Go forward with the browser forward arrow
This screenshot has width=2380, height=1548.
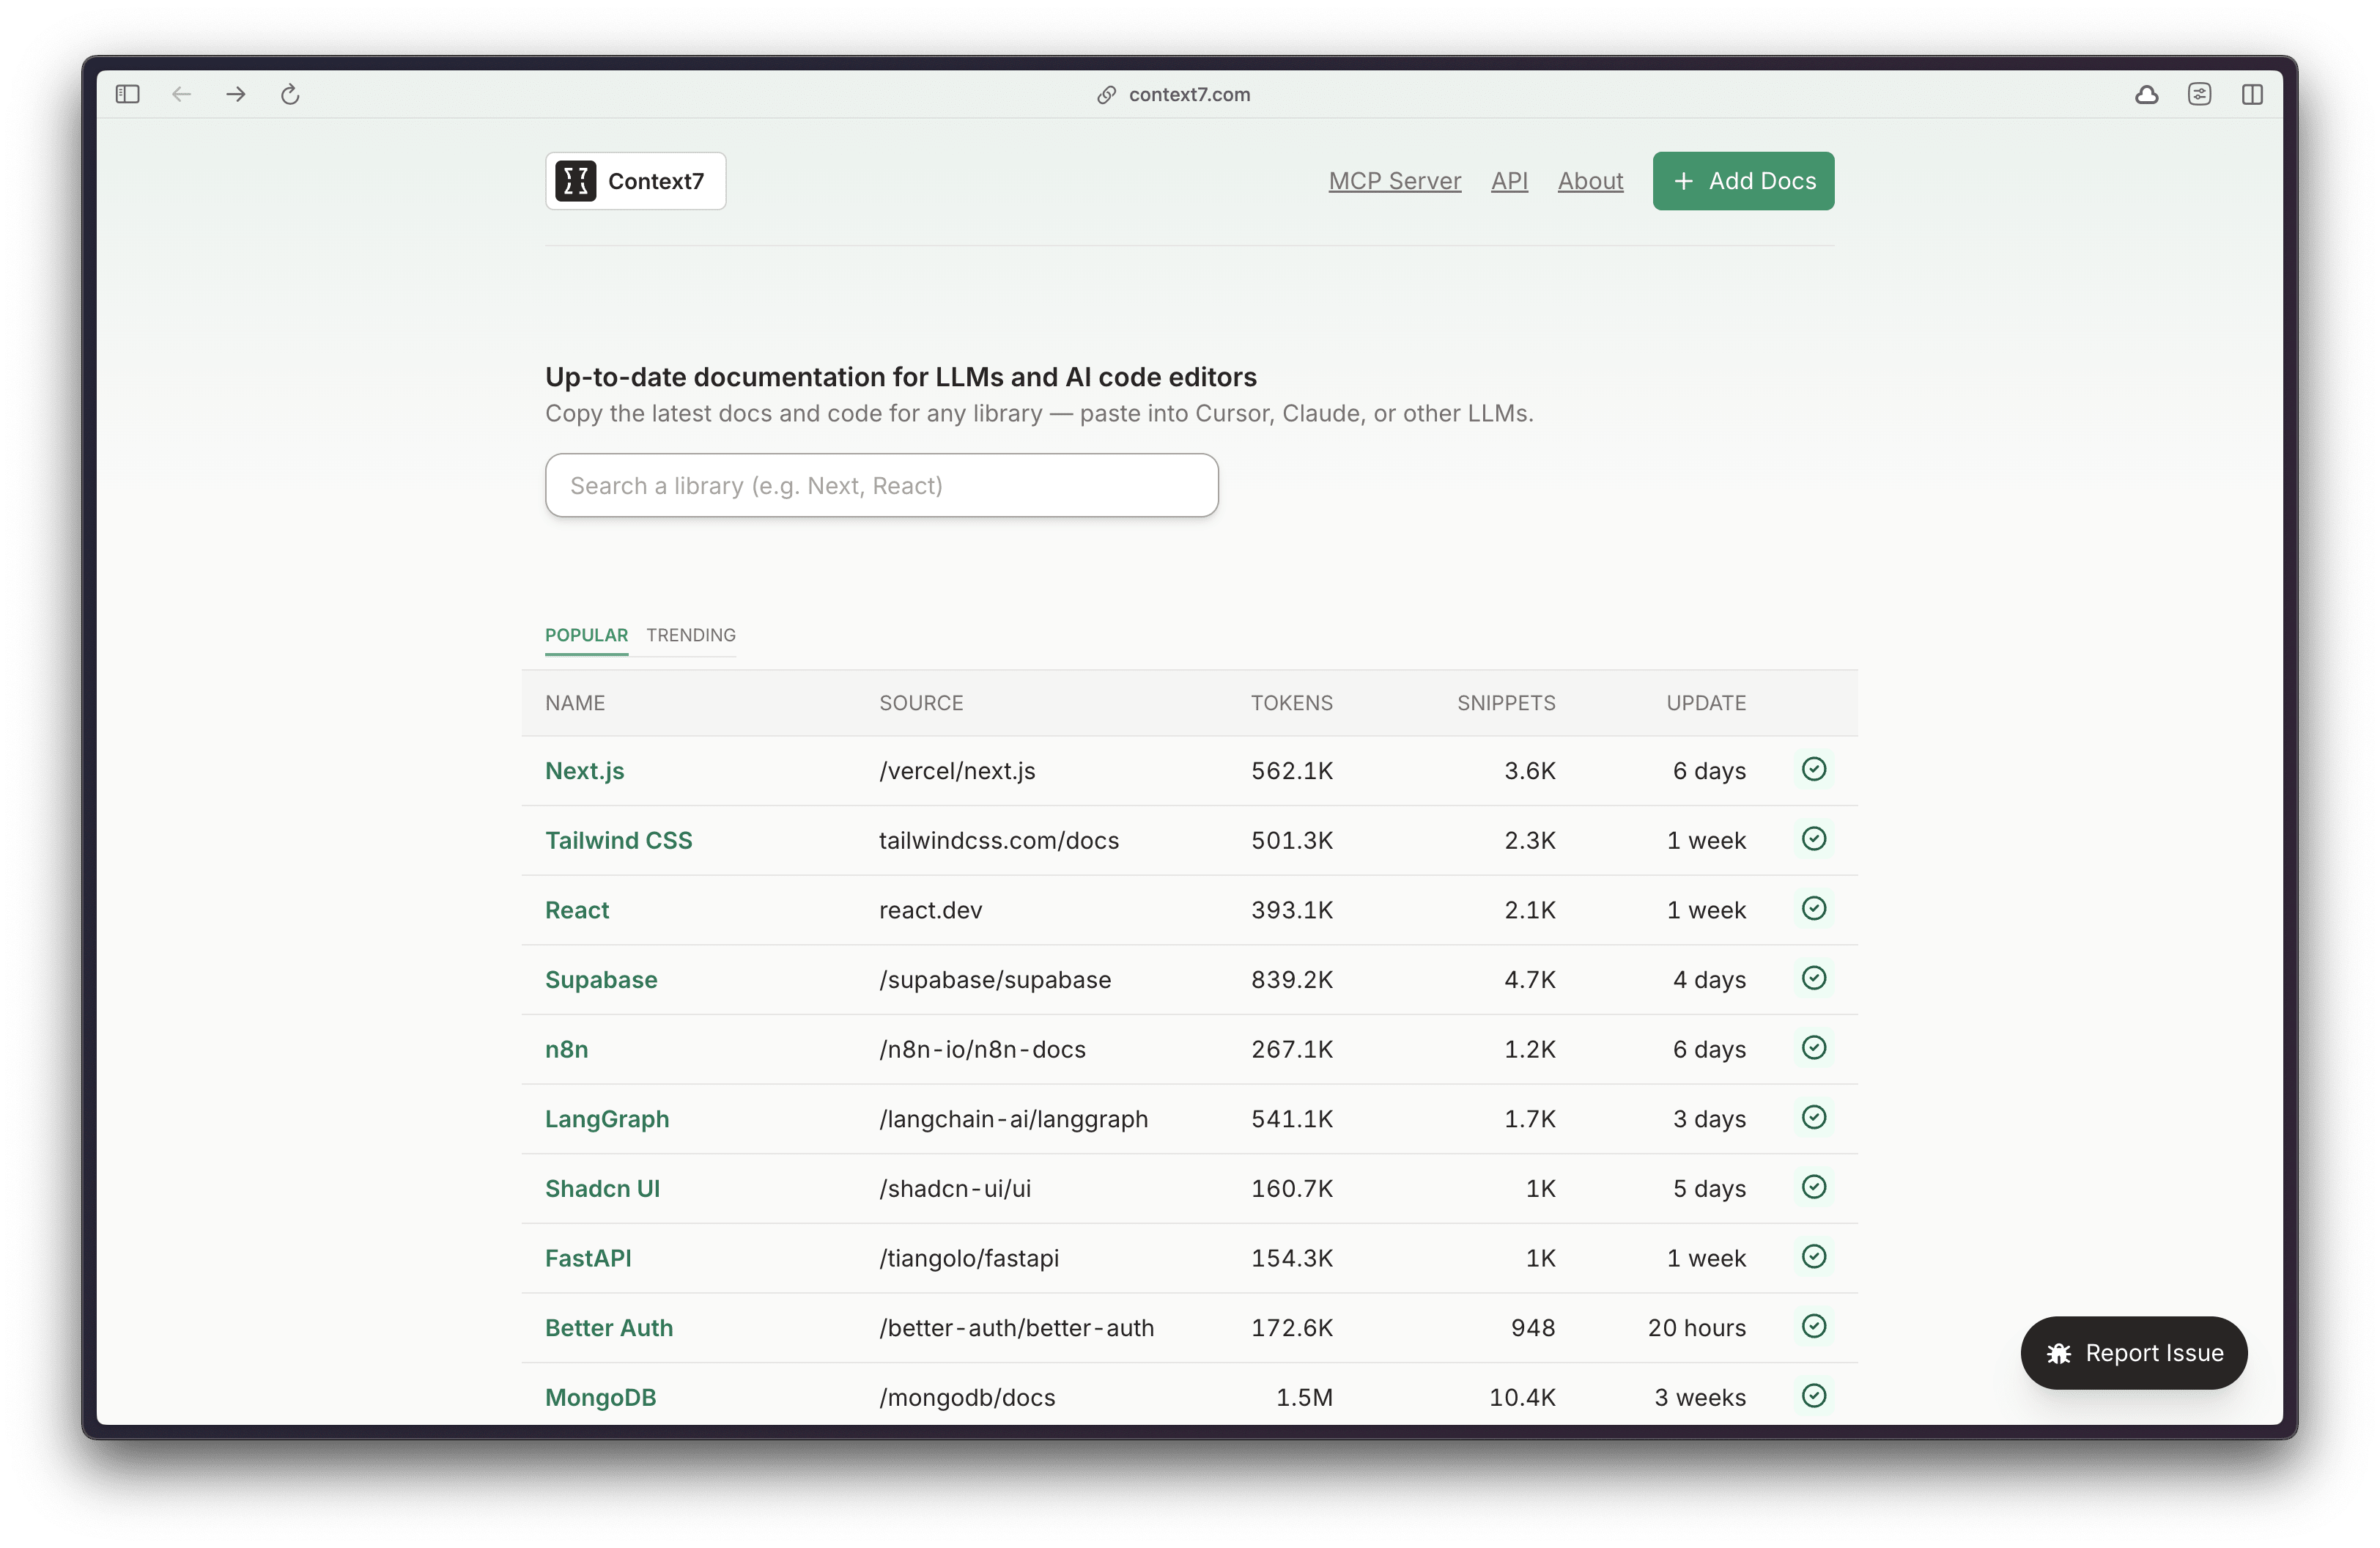(x=236, y=94)
